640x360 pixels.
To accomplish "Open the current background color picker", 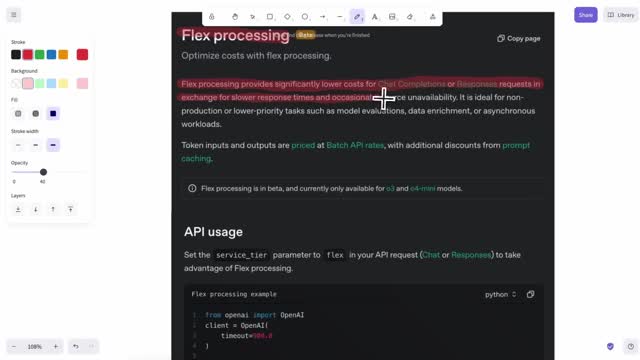I will click(x=82, y=83).
